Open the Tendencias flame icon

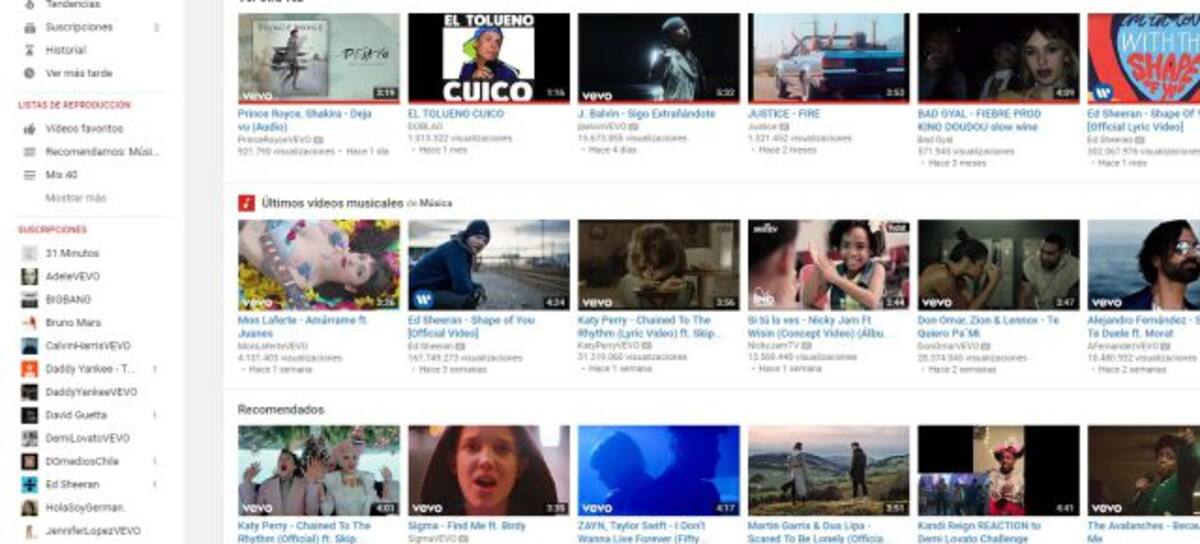point(29,5)
